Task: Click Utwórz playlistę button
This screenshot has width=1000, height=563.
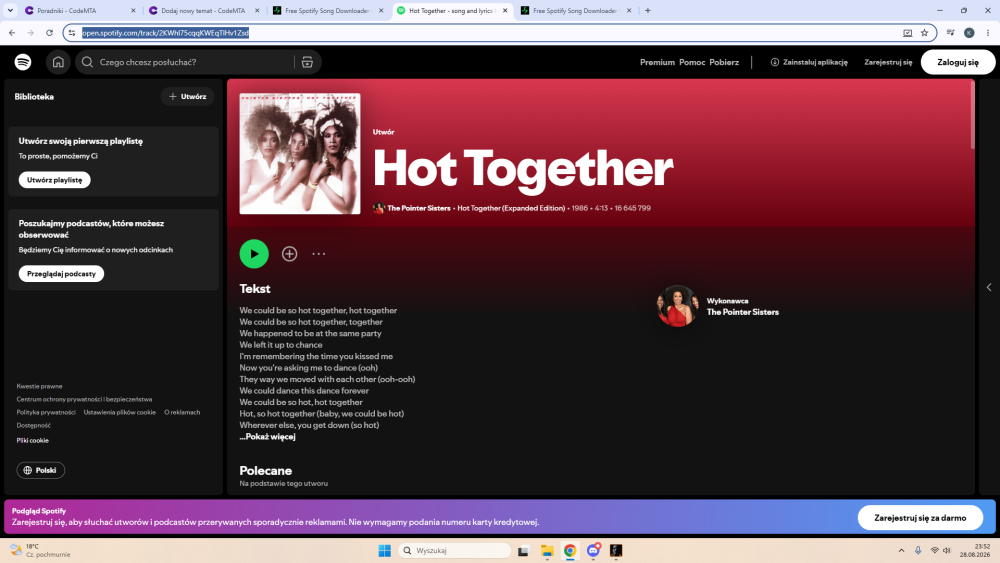Action: 54,180
